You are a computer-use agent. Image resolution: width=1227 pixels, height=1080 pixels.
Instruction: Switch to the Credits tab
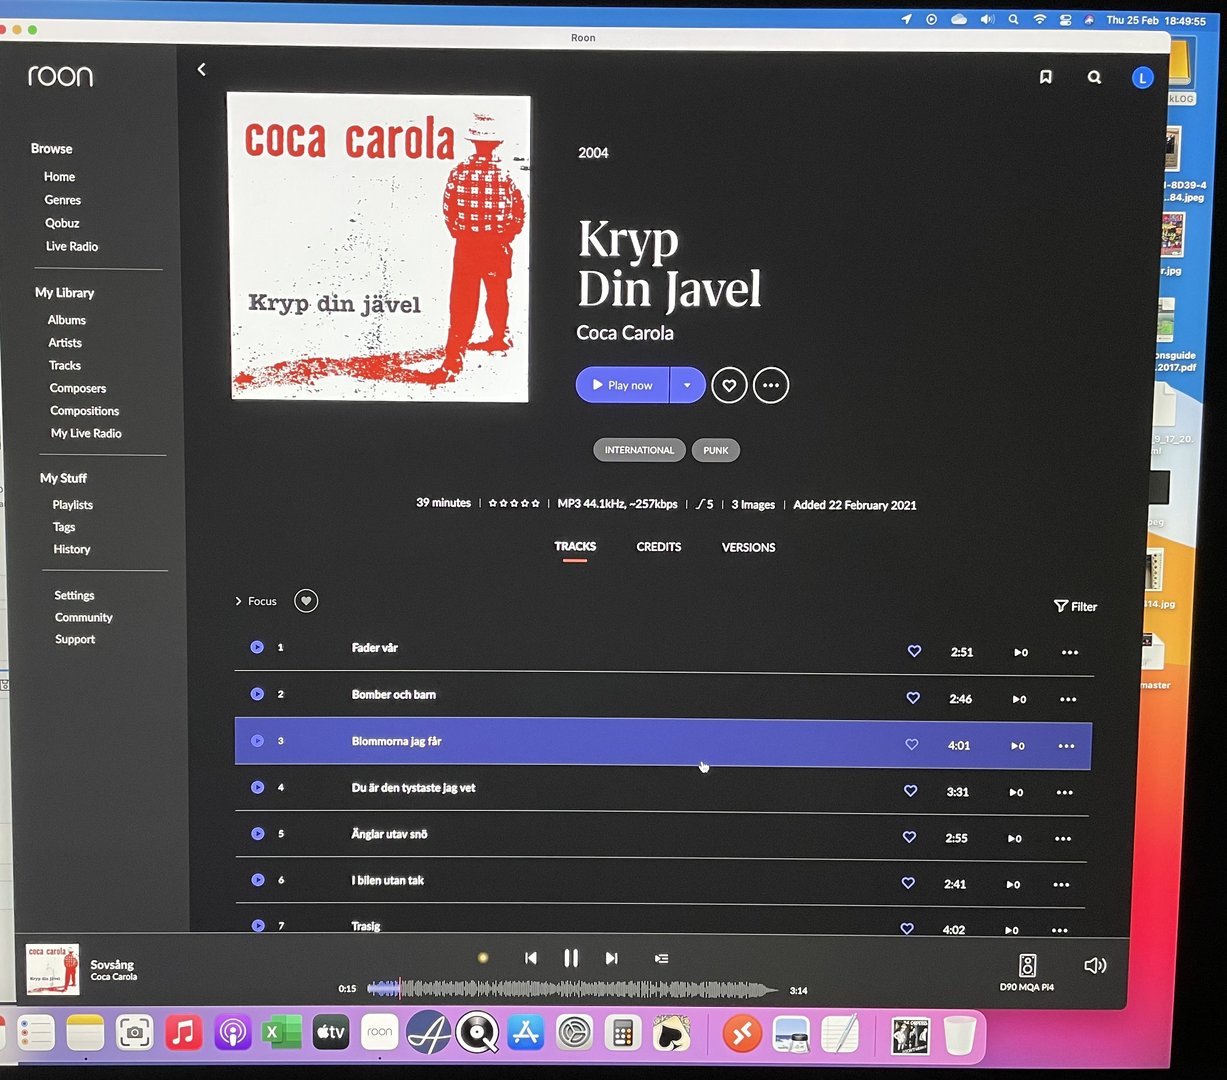pos(659,547)
